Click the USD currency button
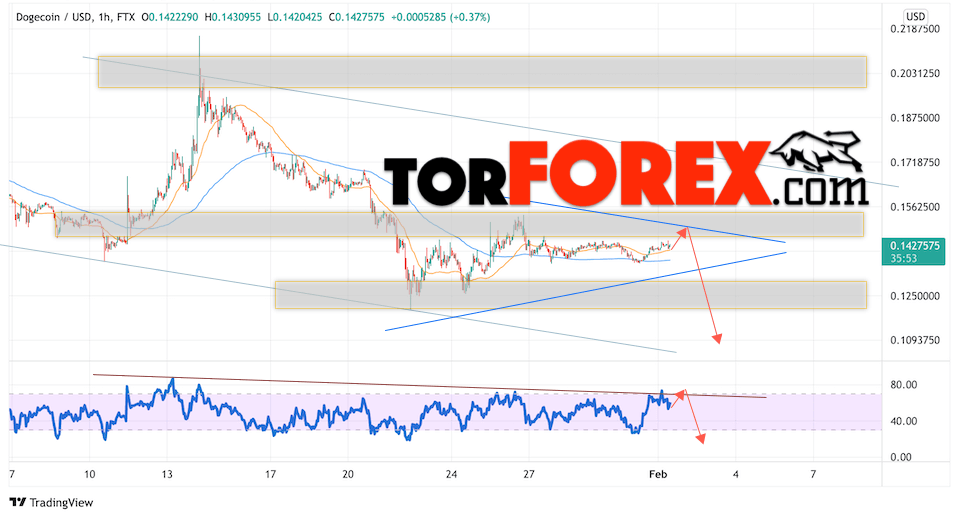 pyautogui.click(x=916, y=17)
